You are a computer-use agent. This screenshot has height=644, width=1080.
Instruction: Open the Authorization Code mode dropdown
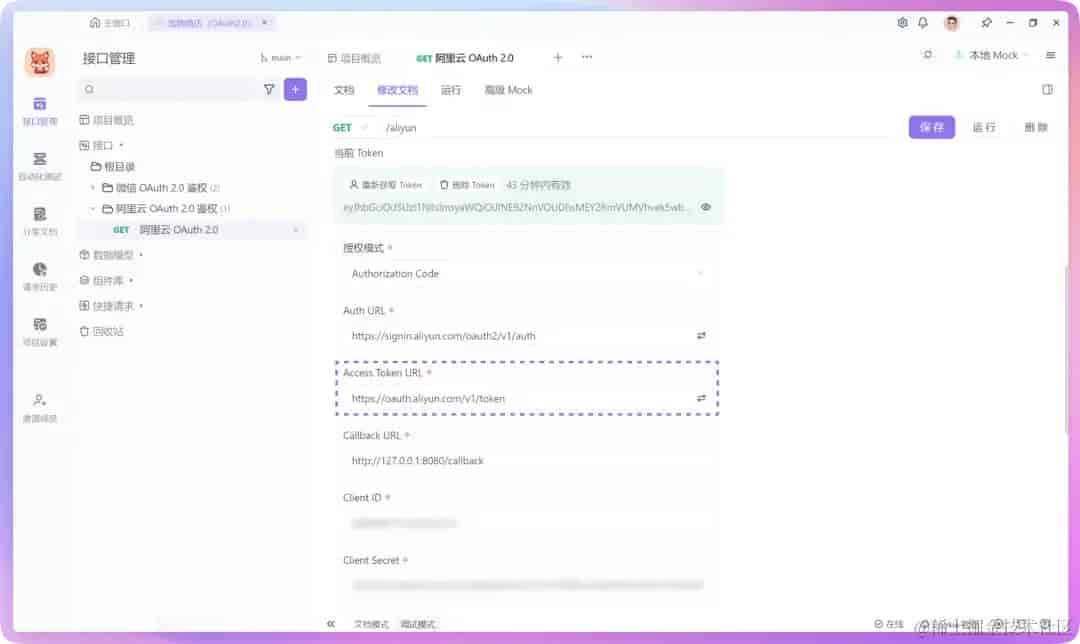pyautogui.click(x=527, y=274)
